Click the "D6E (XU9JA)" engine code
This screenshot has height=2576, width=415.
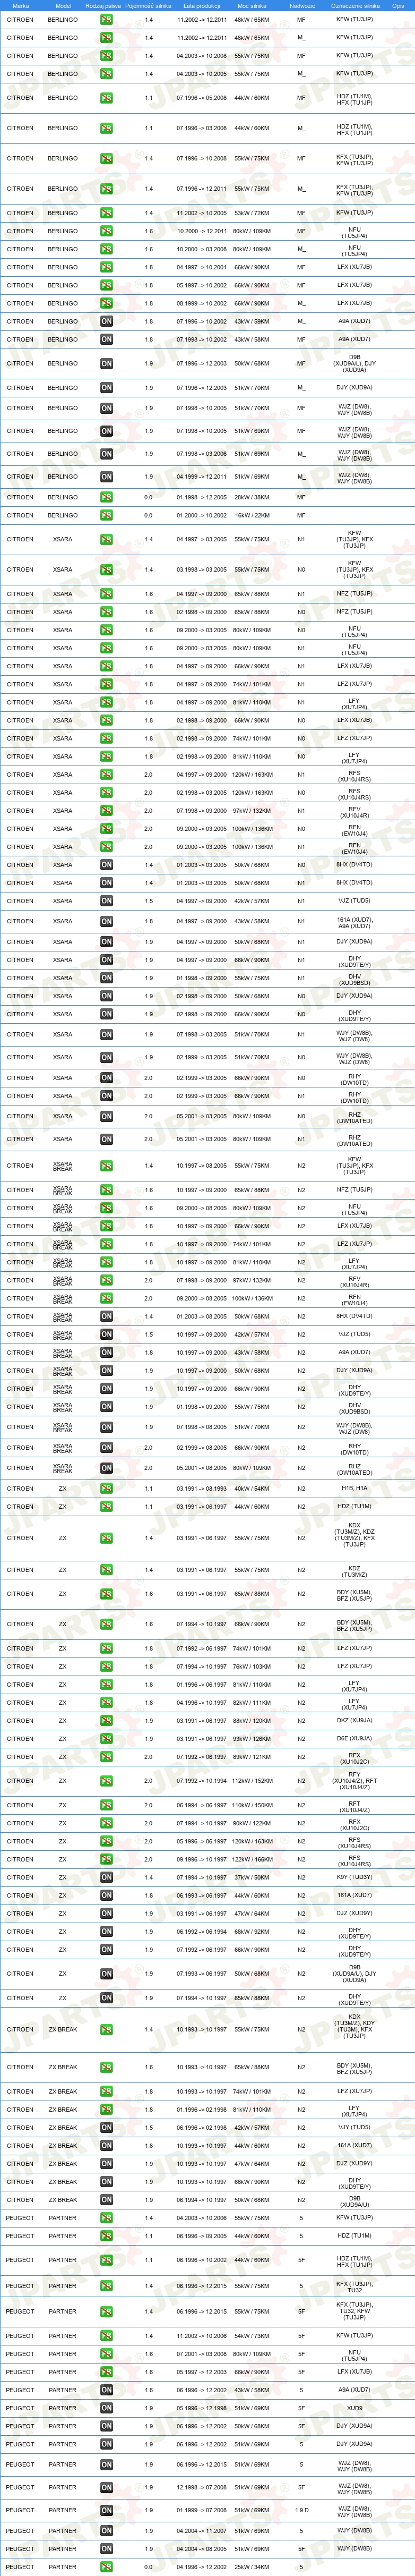pyautogui.click(x=355, y=1739)
